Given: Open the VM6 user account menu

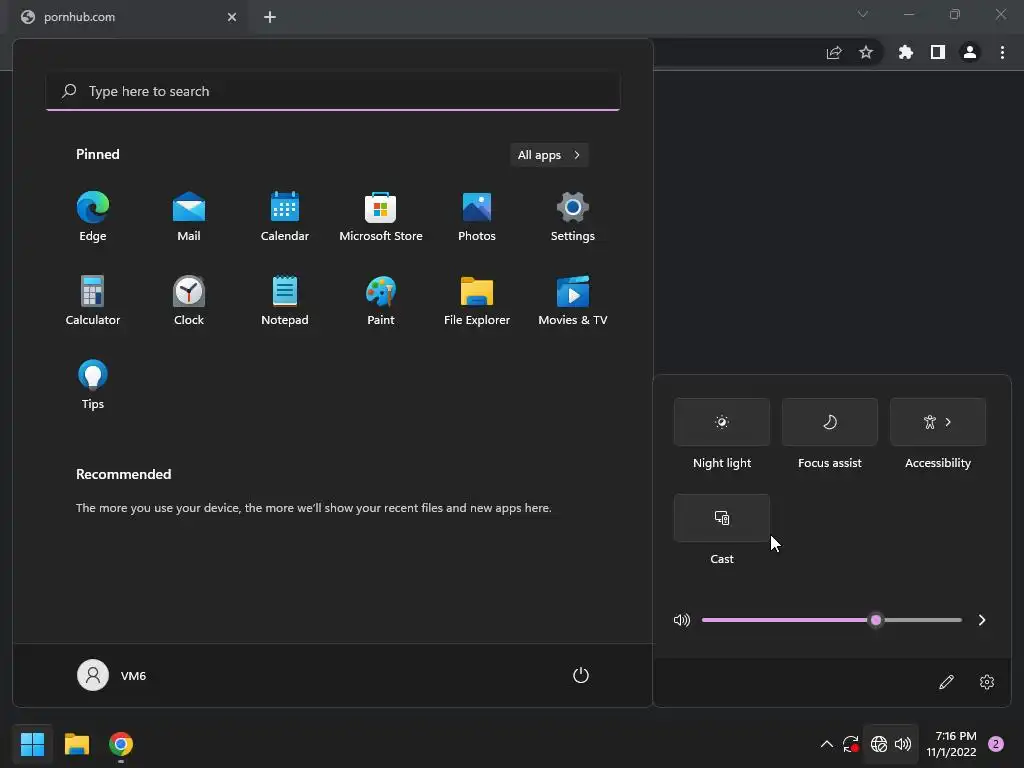Looking at the screenshot, I should pyautogui.click(x=112, y=675).
